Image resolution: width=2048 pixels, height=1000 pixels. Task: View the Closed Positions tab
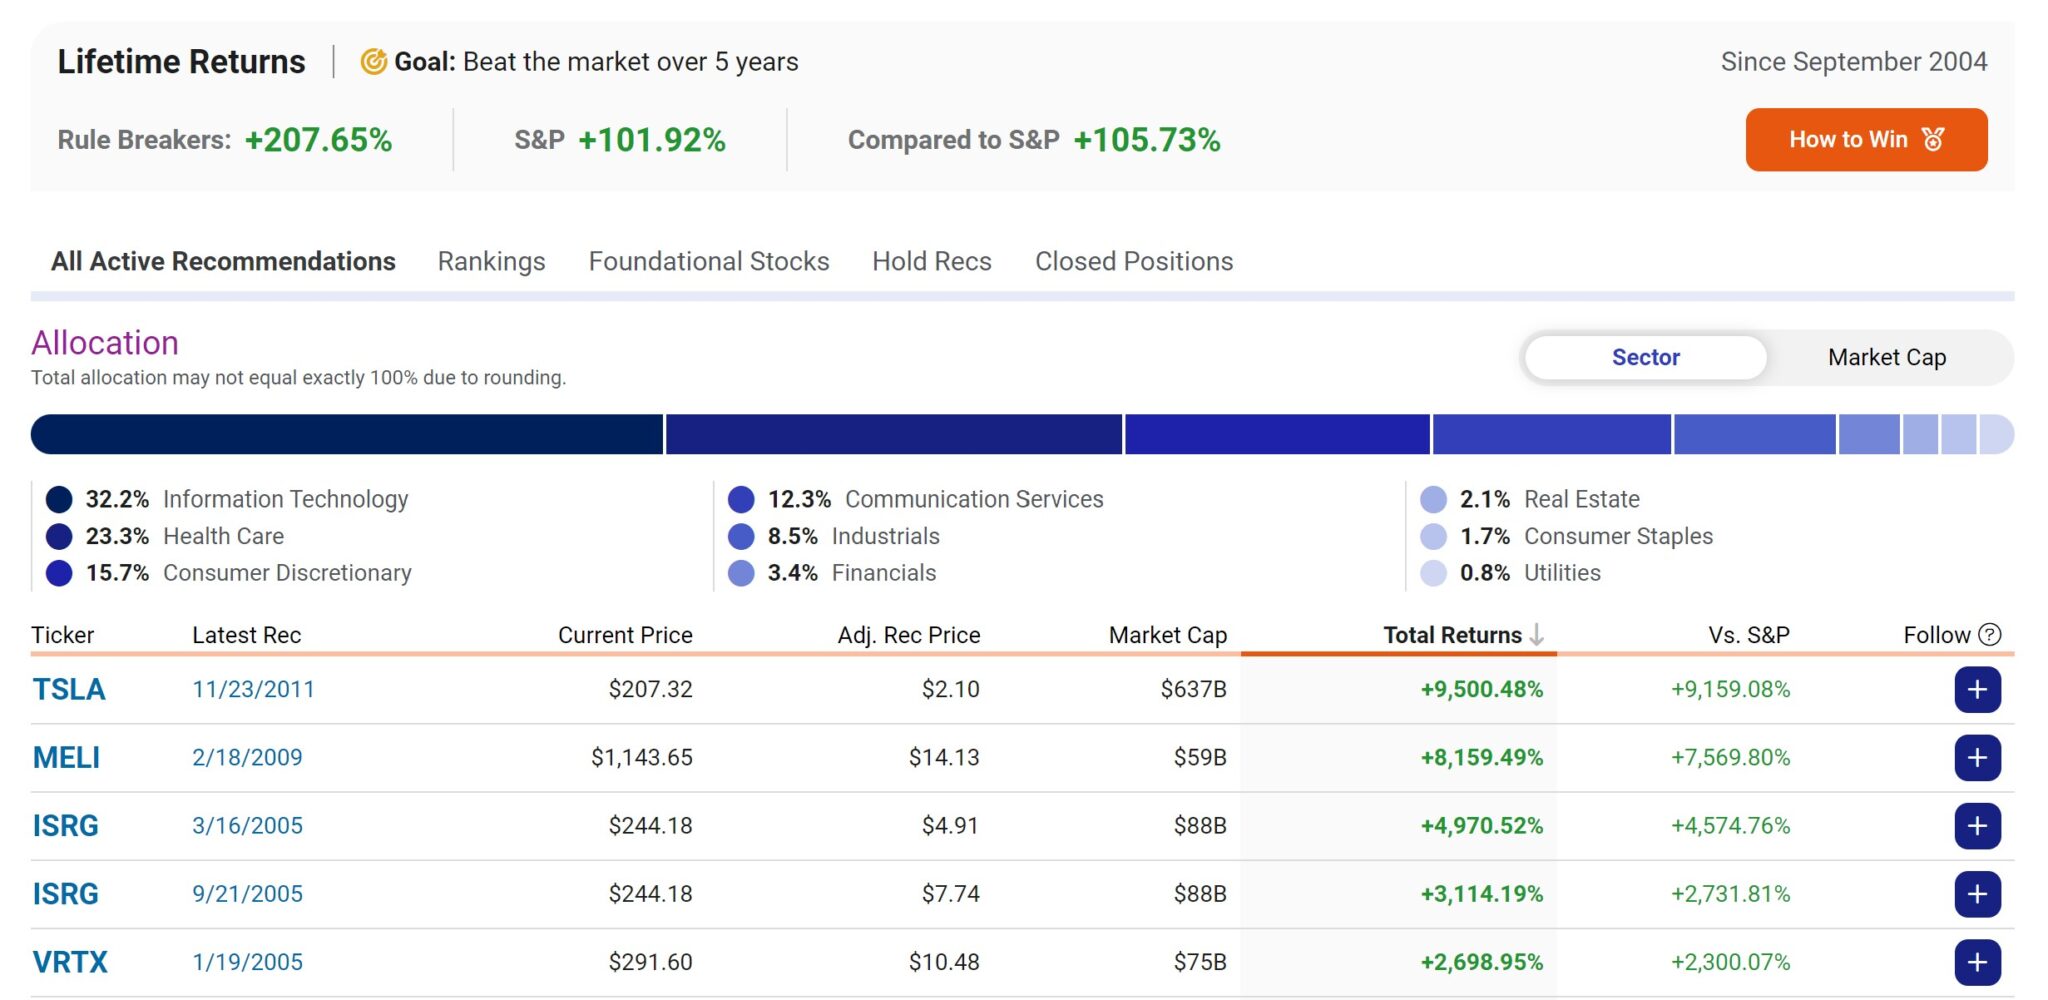click(1134, 262)
